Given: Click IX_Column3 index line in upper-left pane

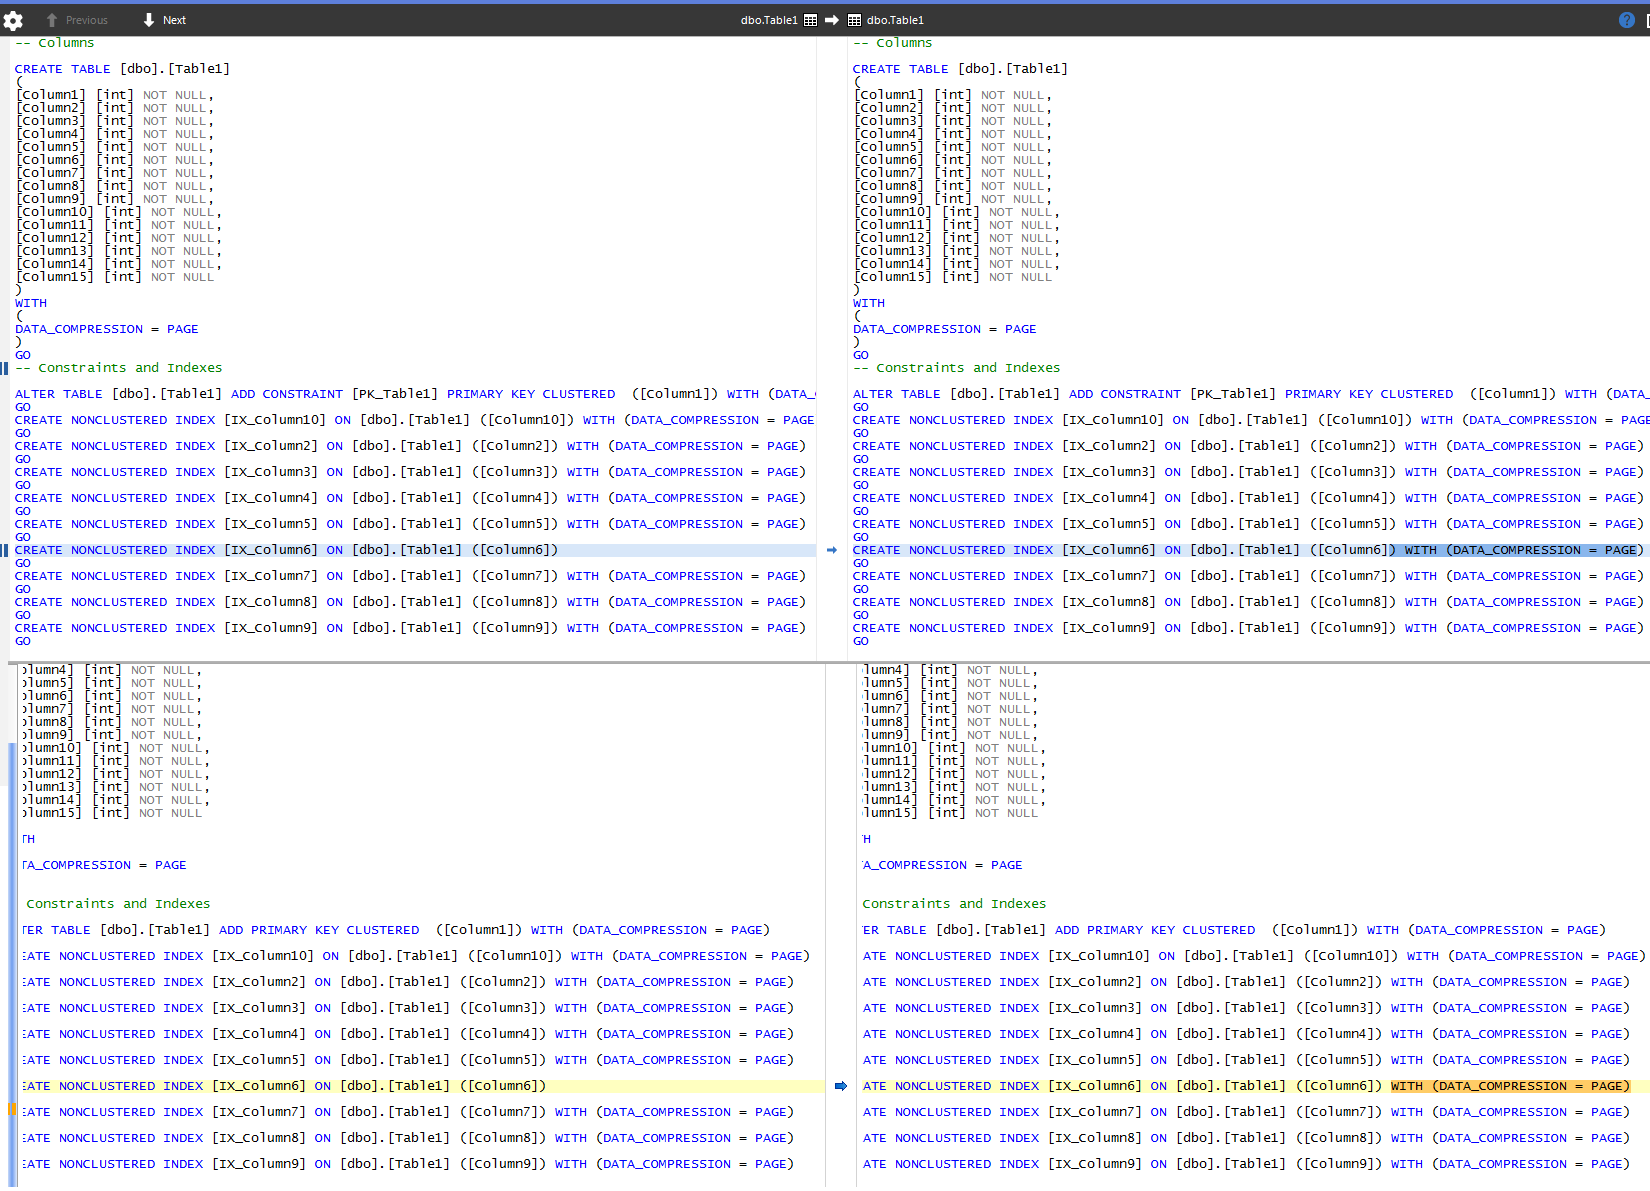Looking at the screenshot, I should (x=410, y=472).
